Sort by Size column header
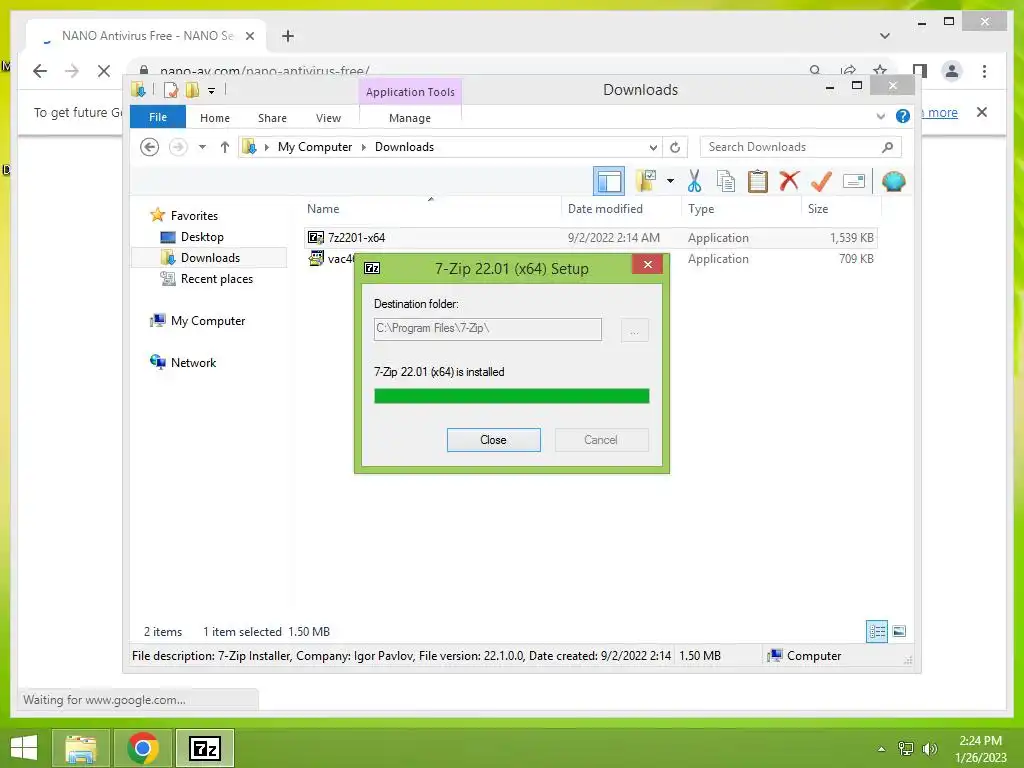The image size is (1024, 768). tap(818, 209)
